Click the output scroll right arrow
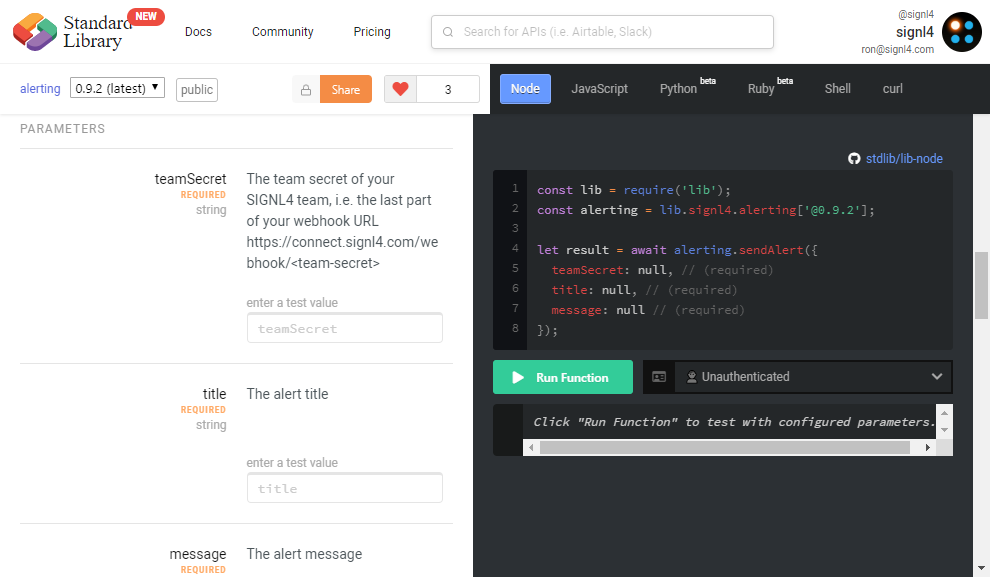Viewport: 990px width, 577px height. [927, 448]
